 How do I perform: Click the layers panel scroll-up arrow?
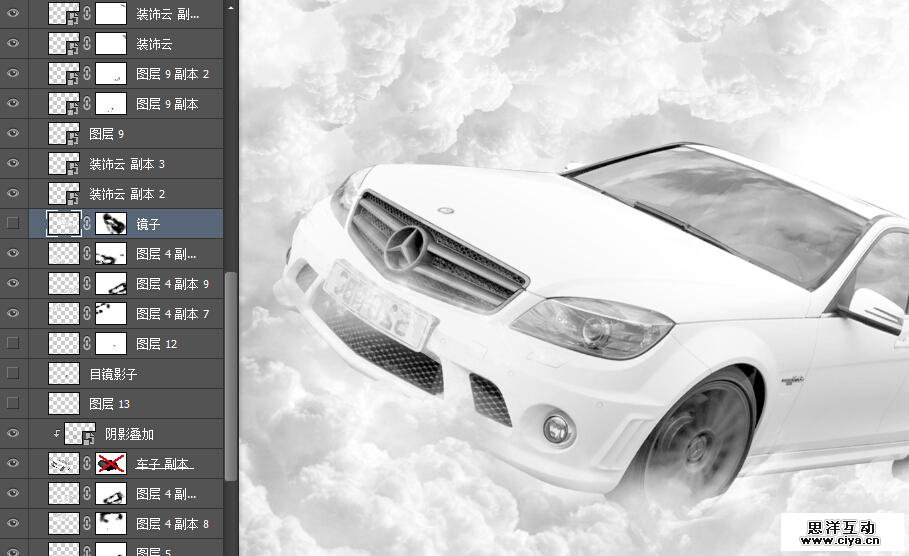point(231,8)
